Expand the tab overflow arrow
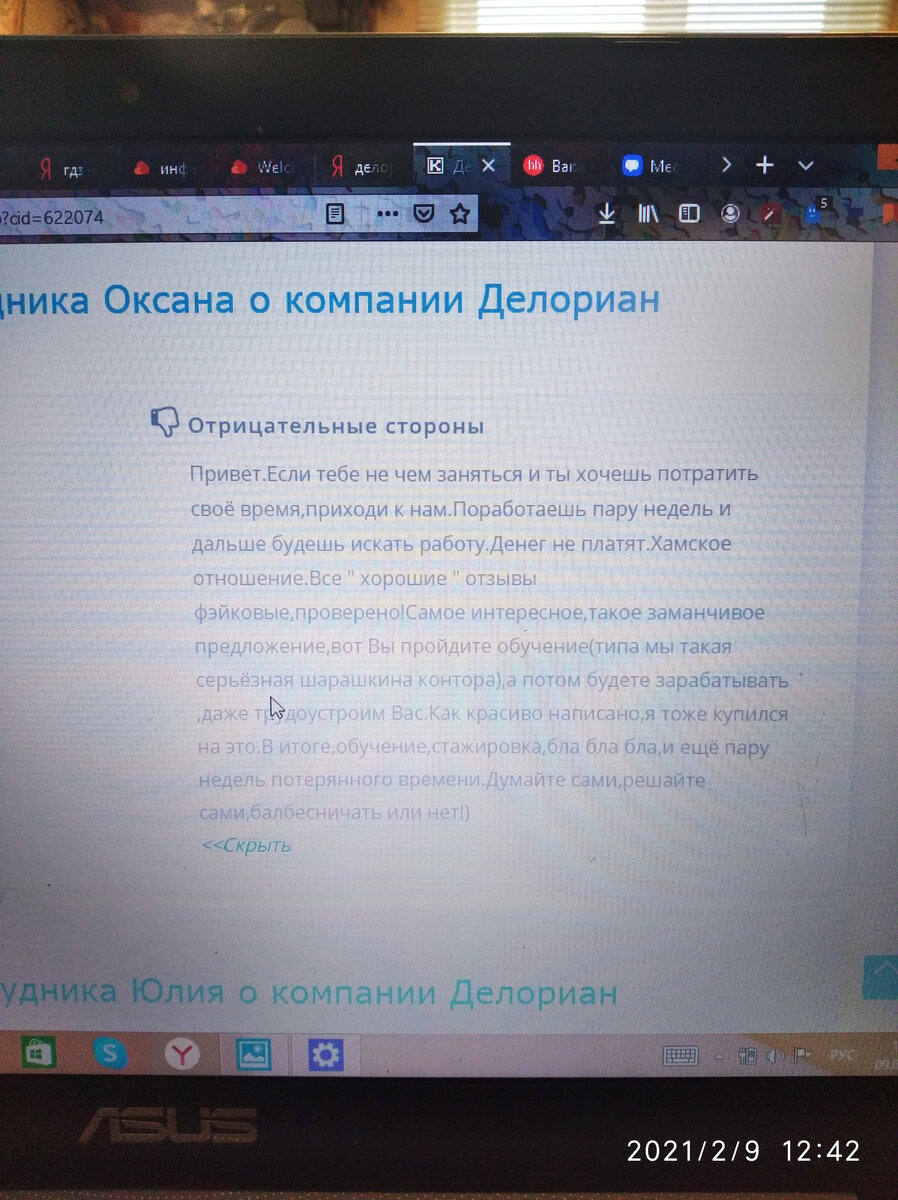The height and width of the screenshot is (1200, 898). 726,166
